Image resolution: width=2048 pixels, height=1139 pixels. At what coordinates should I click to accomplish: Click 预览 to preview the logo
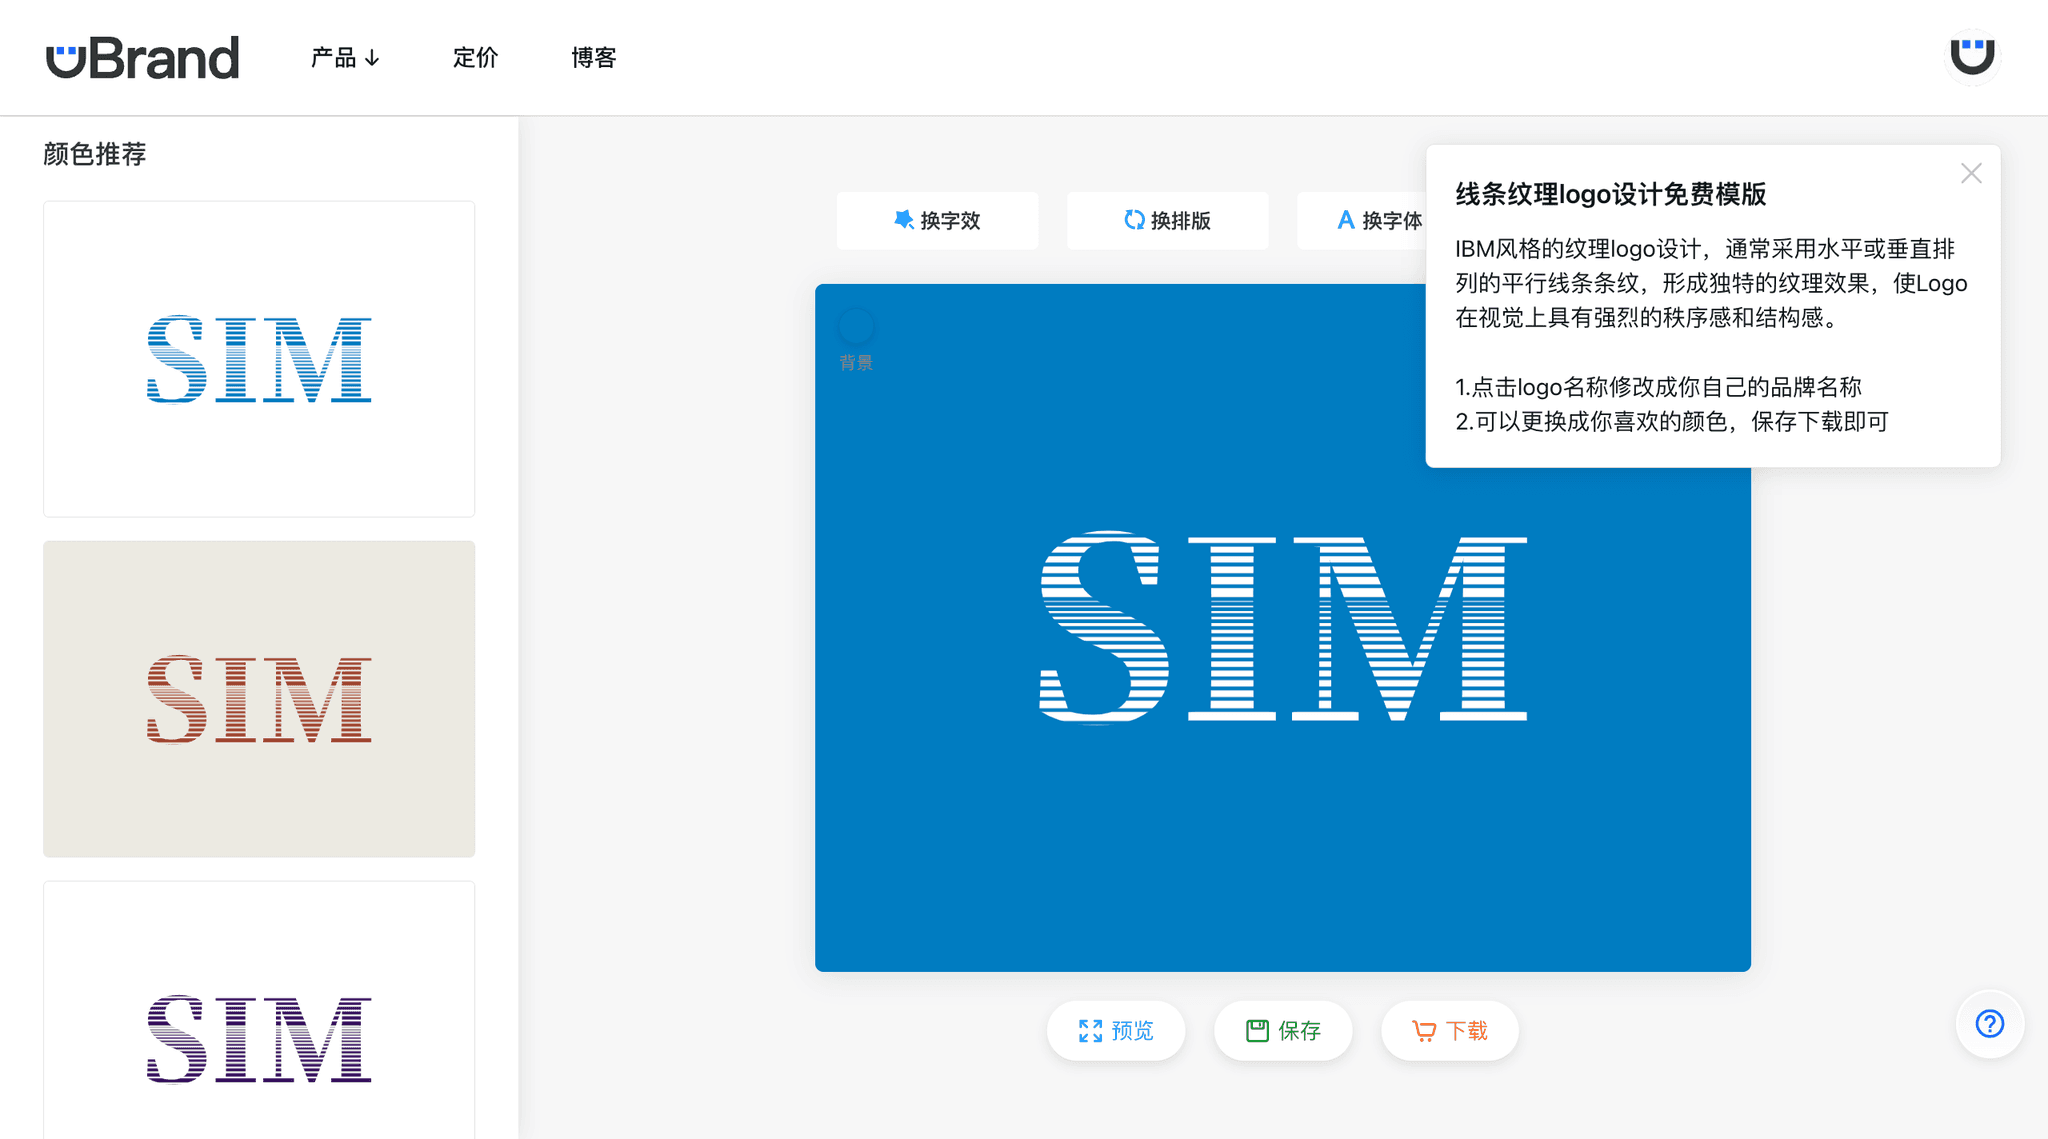(1115, 1030)
